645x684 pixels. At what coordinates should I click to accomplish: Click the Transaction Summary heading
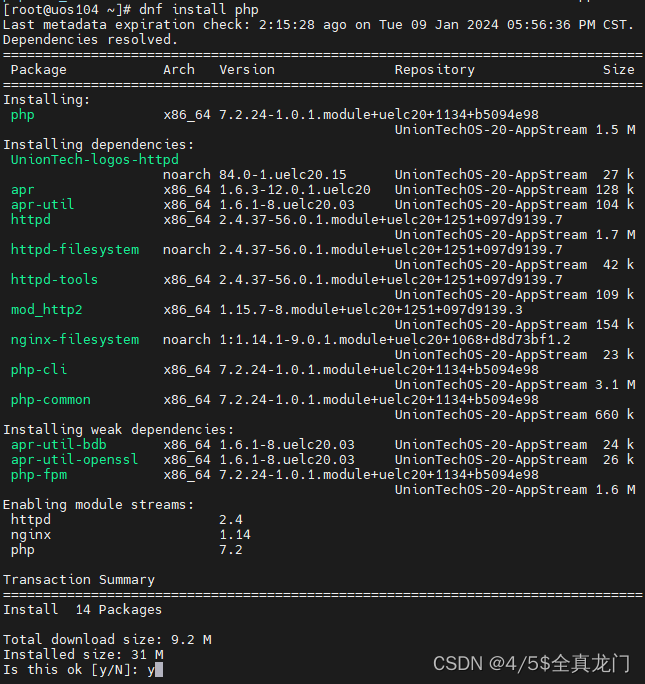79,580
